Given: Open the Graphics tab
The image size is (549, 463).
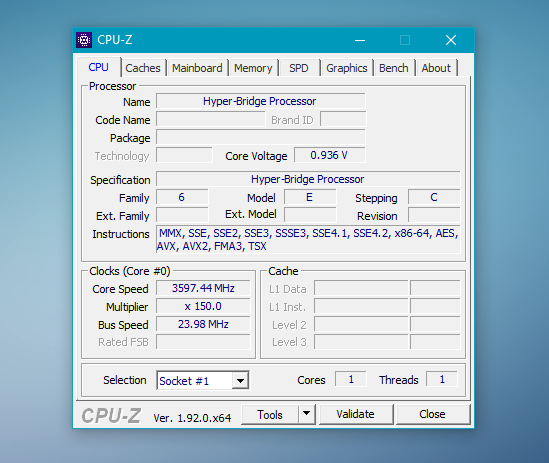Looking at the screenshot, I should click(x=347, y=68).
